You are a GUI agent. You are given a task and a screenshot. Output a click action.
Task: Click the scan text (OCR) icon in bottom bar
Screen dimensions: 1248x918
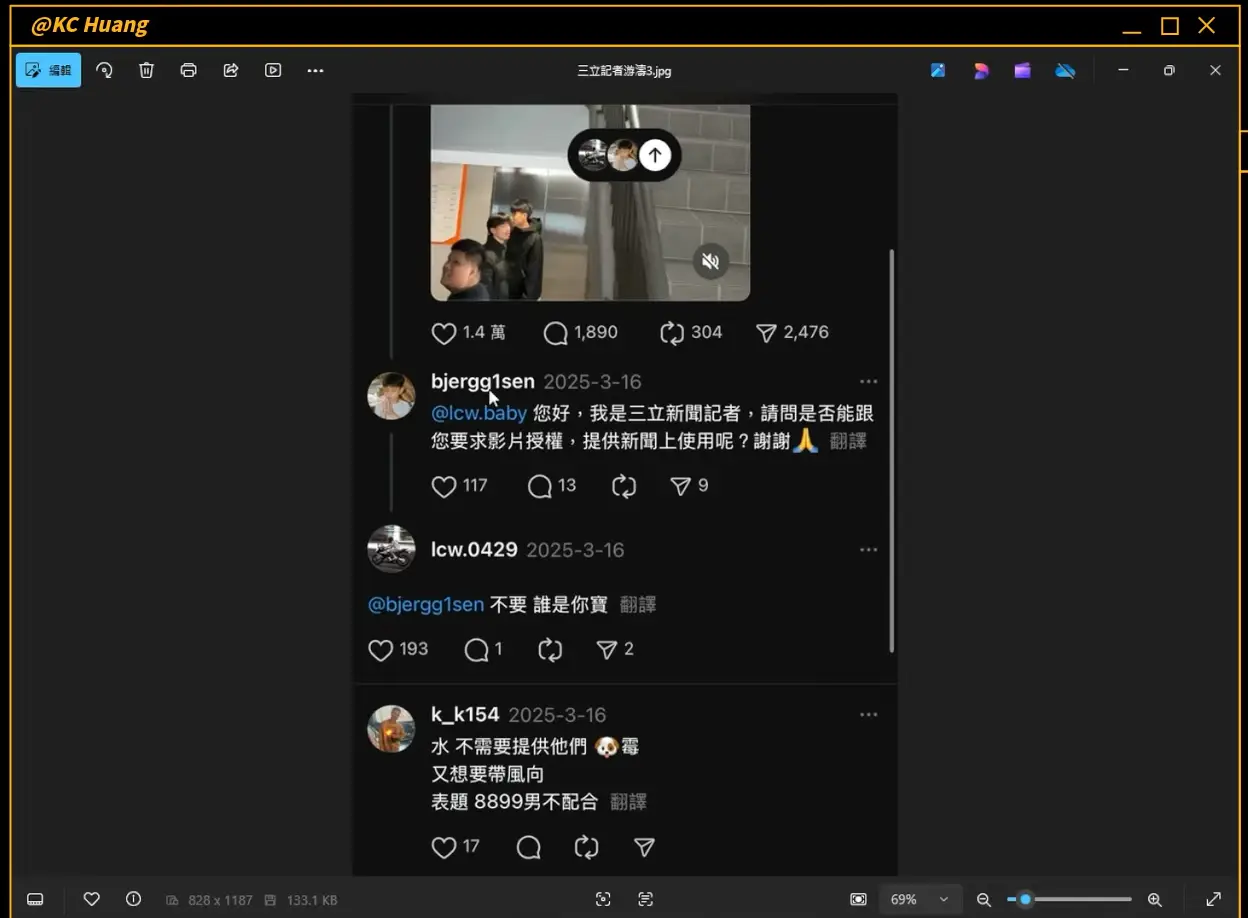646,899
